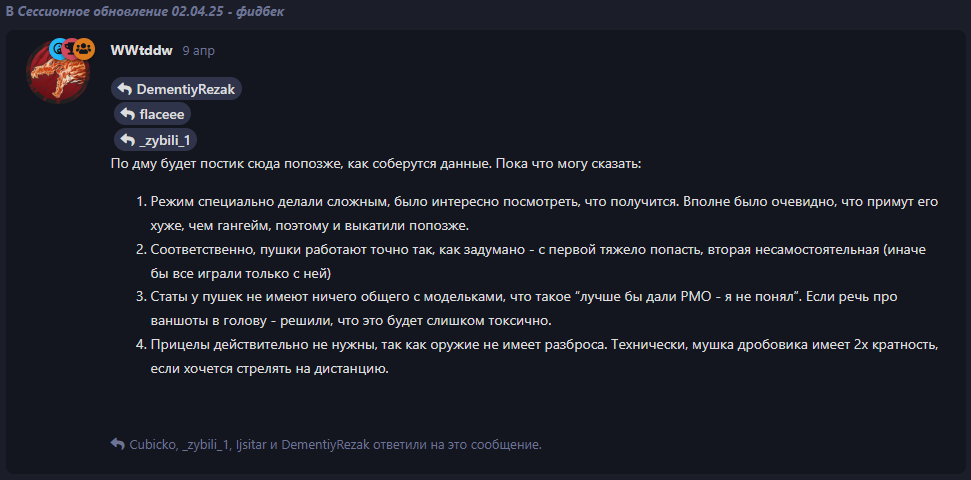Screen dimensions: 971x480
Task: Jump to the quoted _zybili_1 reply chip
Action: [x=155, y=139]
